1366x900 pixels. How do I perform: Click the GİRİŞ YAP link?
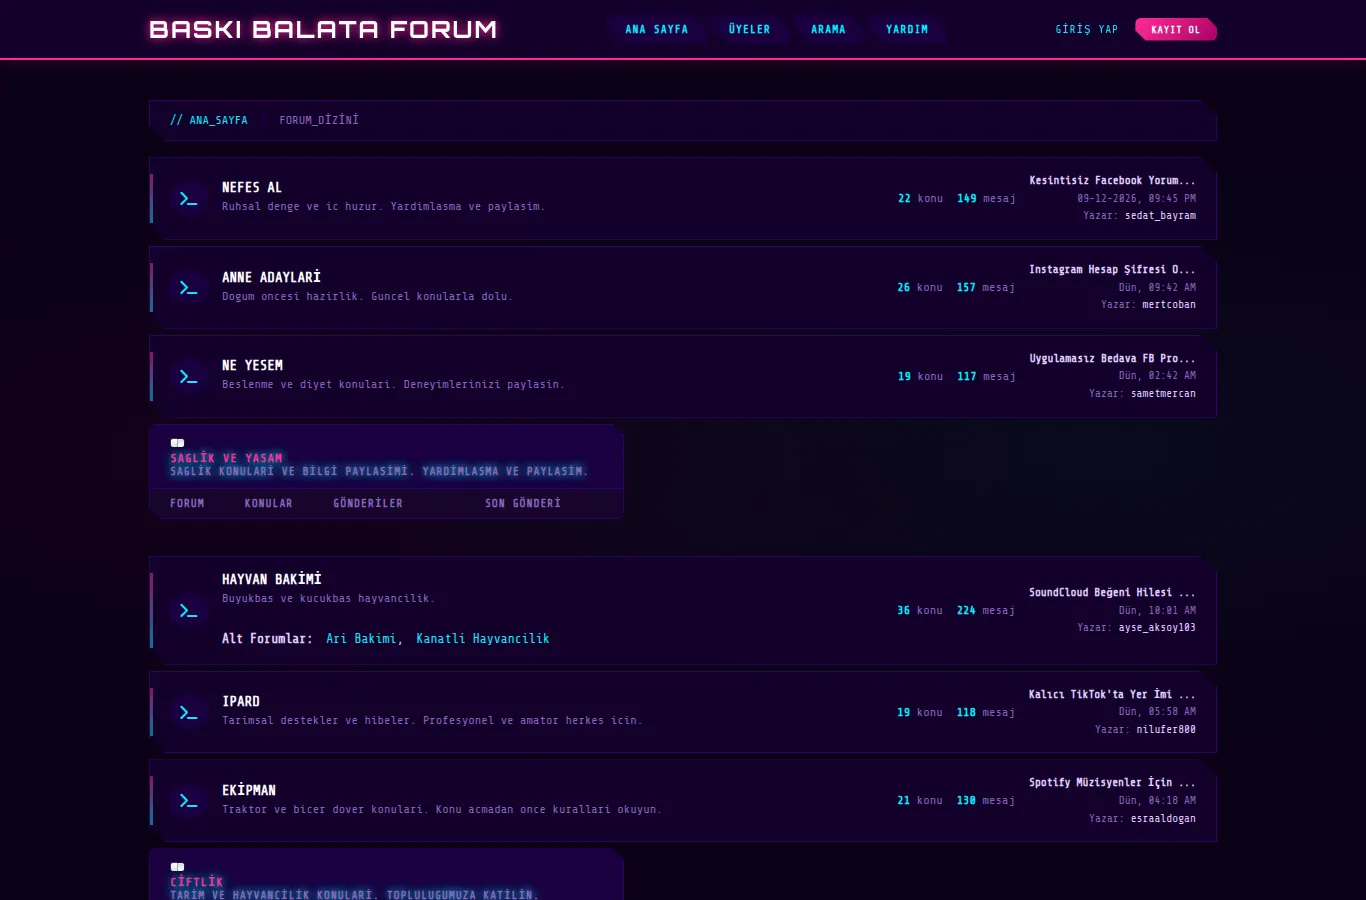[x=1087, y=30]
